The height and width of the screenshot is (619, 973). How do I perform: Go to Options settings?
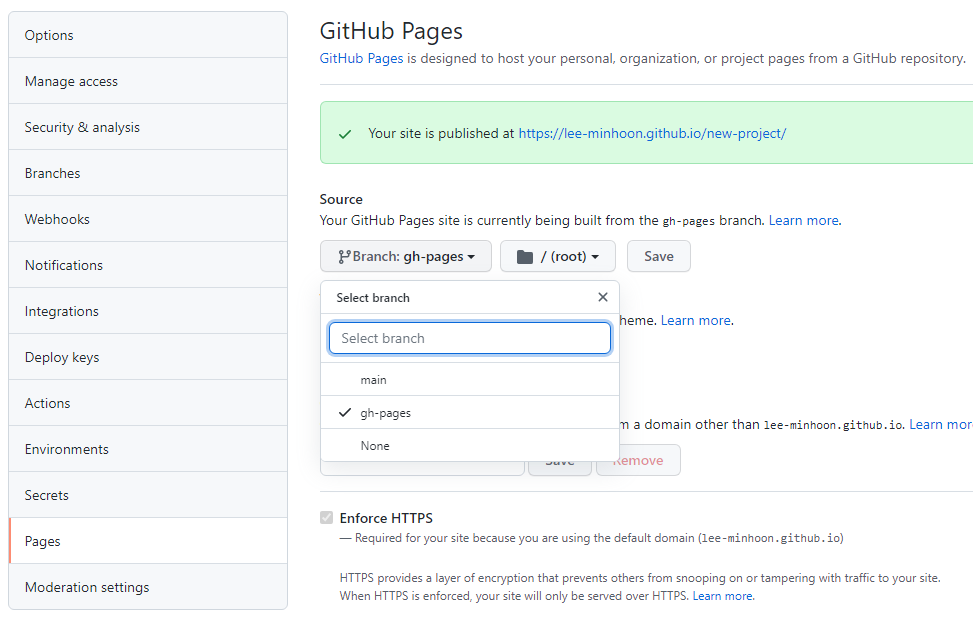148,35
